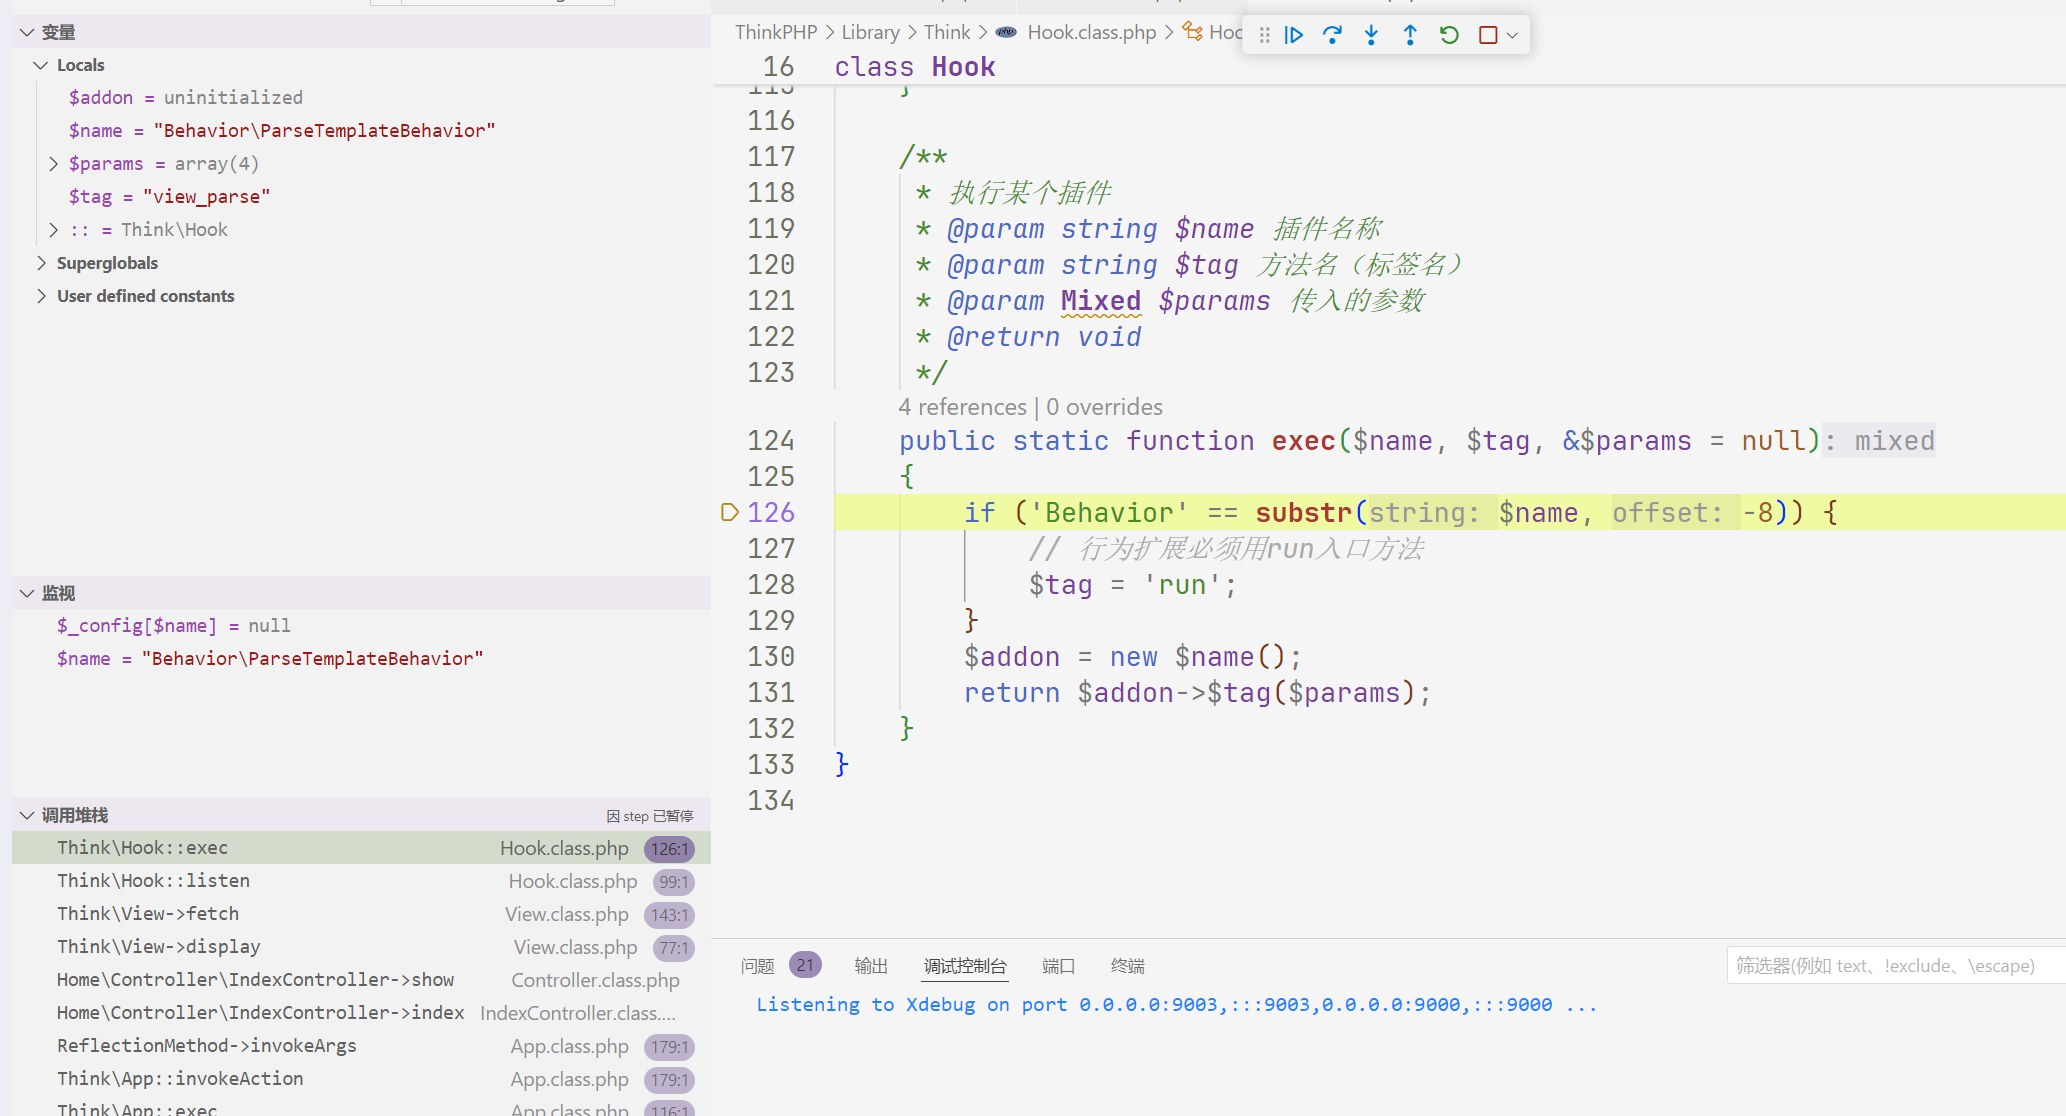Click the debug console filter input

(1894, 966)
